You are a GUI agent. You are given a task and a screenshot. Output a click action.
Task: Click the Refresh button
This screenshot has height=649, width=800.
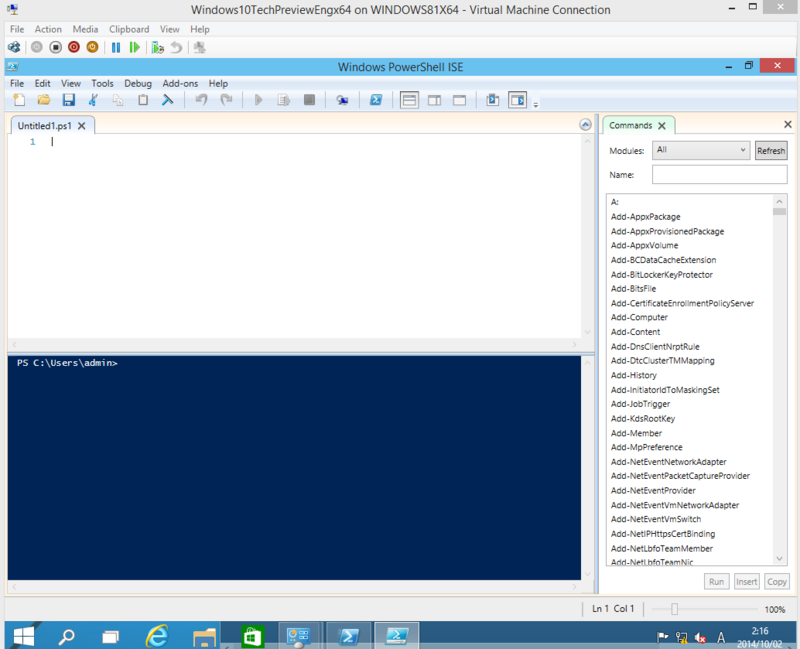tap(771, 151)
